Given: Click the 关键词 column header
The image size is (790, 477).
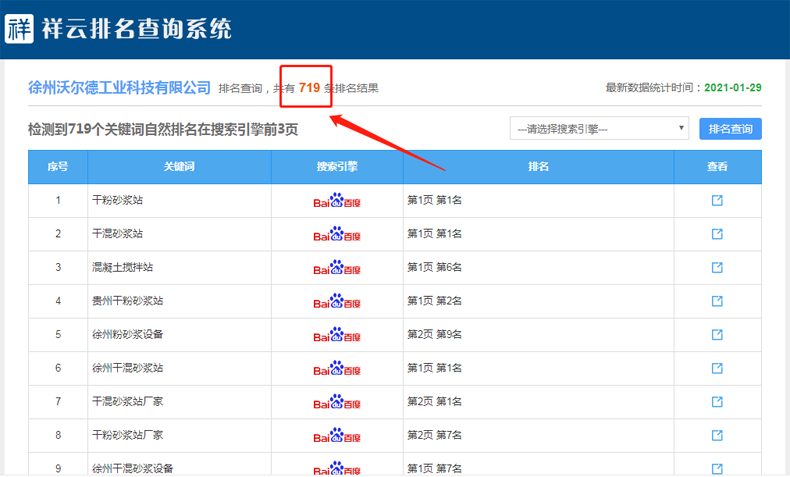Looking at the screenshot, I should point(179,167).
